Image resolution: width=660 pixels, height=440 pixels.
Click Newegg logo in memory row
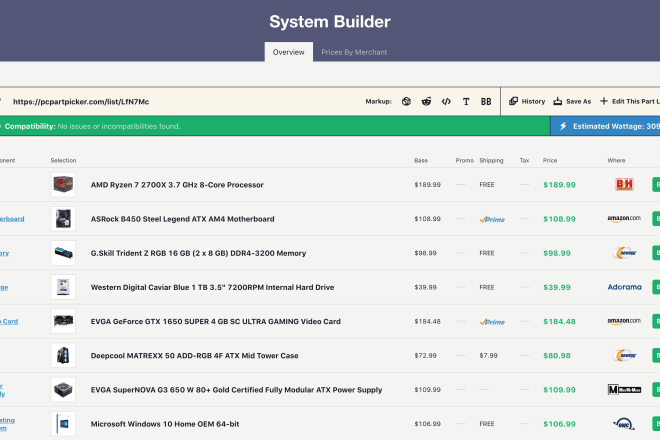[624, 253]
